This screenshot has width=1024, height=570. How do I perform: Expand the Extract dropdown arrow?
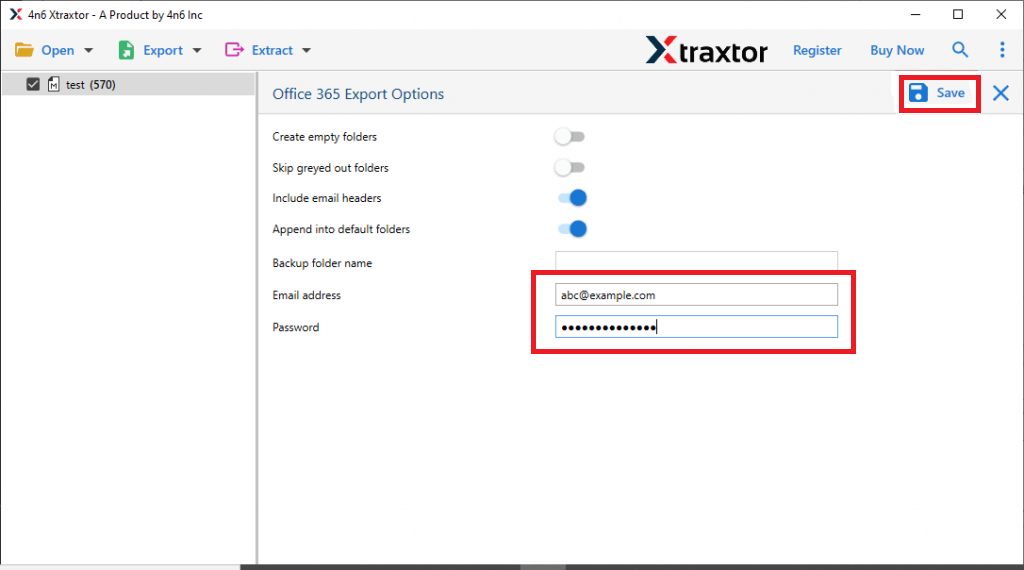point(306,51)
